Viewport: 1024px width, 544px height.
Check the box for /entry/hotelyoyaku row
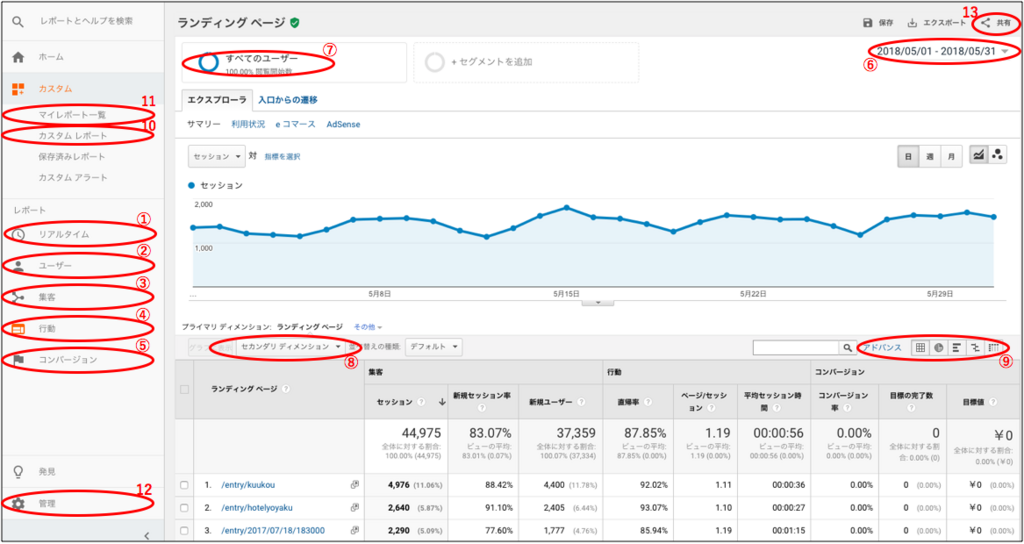click(184, 507)
